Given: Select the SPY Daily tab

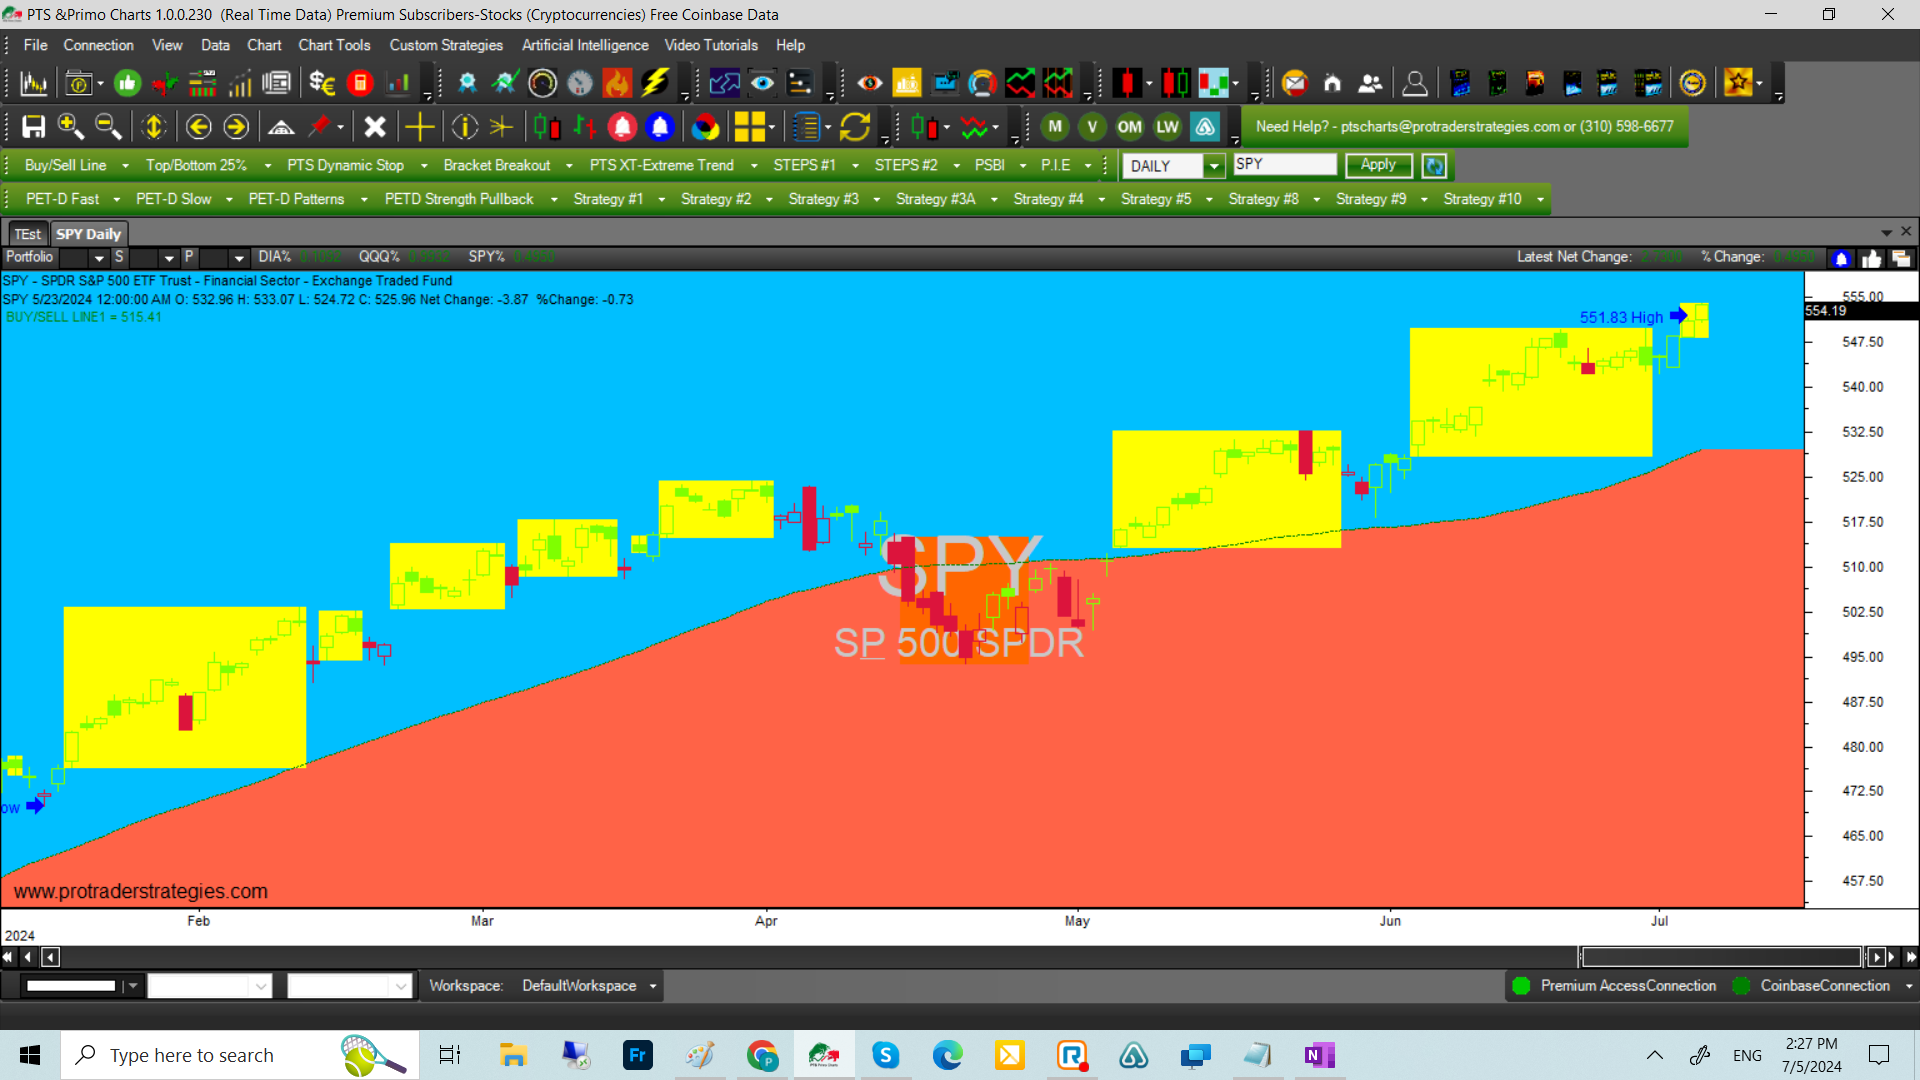Looking at the screenshot, I should pyautogui.click(x=88, y=234).
